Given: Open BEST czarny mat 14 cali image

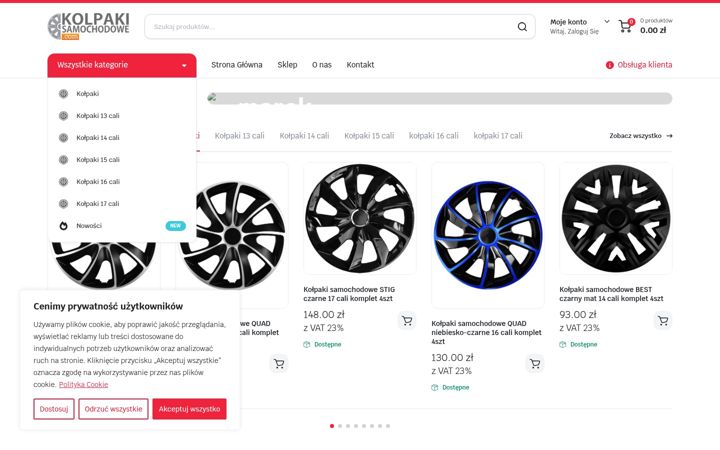Looking at the screenshot, I should tap(616, 219).
